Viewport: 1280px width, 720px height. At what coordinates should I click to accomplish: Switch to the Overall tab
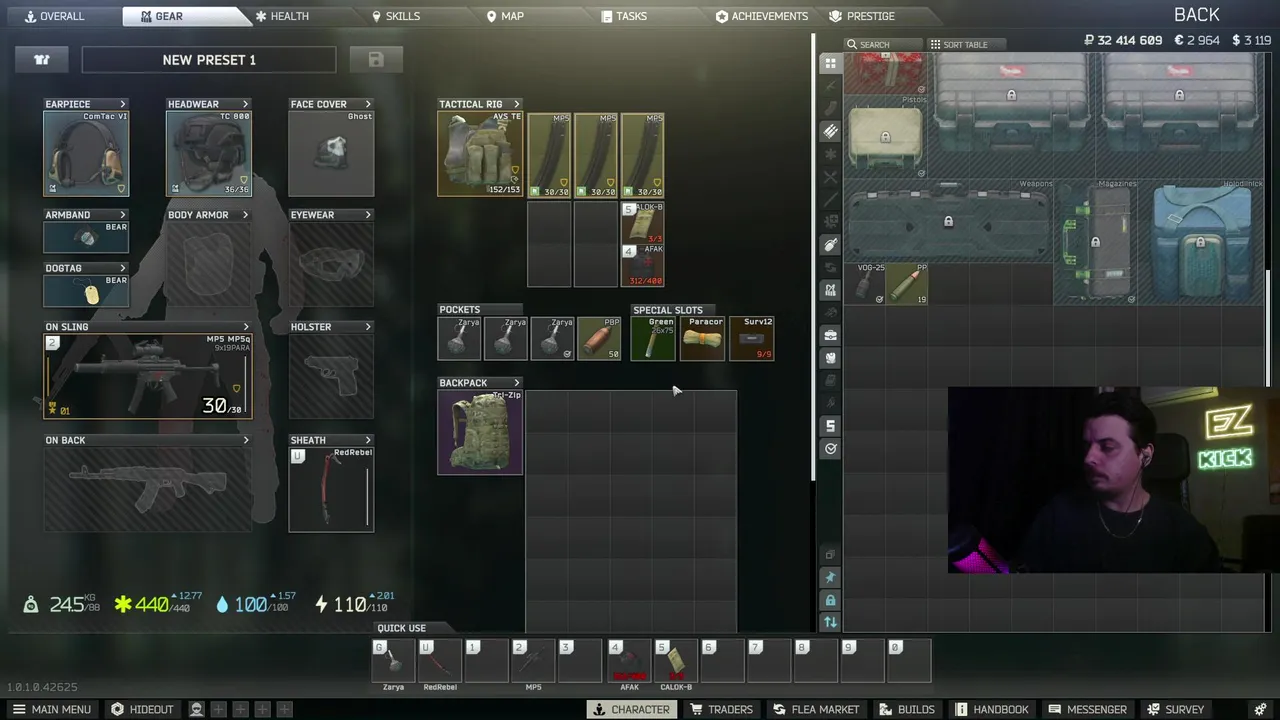pyautogui.click(x=55, y=16)
